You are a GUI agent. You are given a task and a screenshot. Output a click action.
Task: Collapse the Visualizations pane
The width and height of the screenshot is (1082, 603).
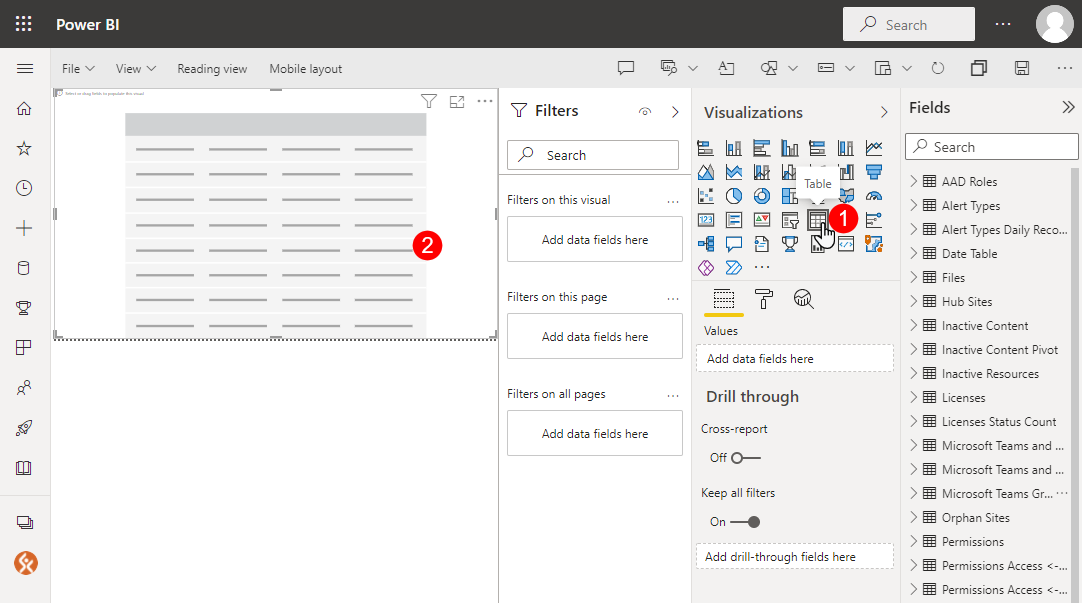coord(884,112)
